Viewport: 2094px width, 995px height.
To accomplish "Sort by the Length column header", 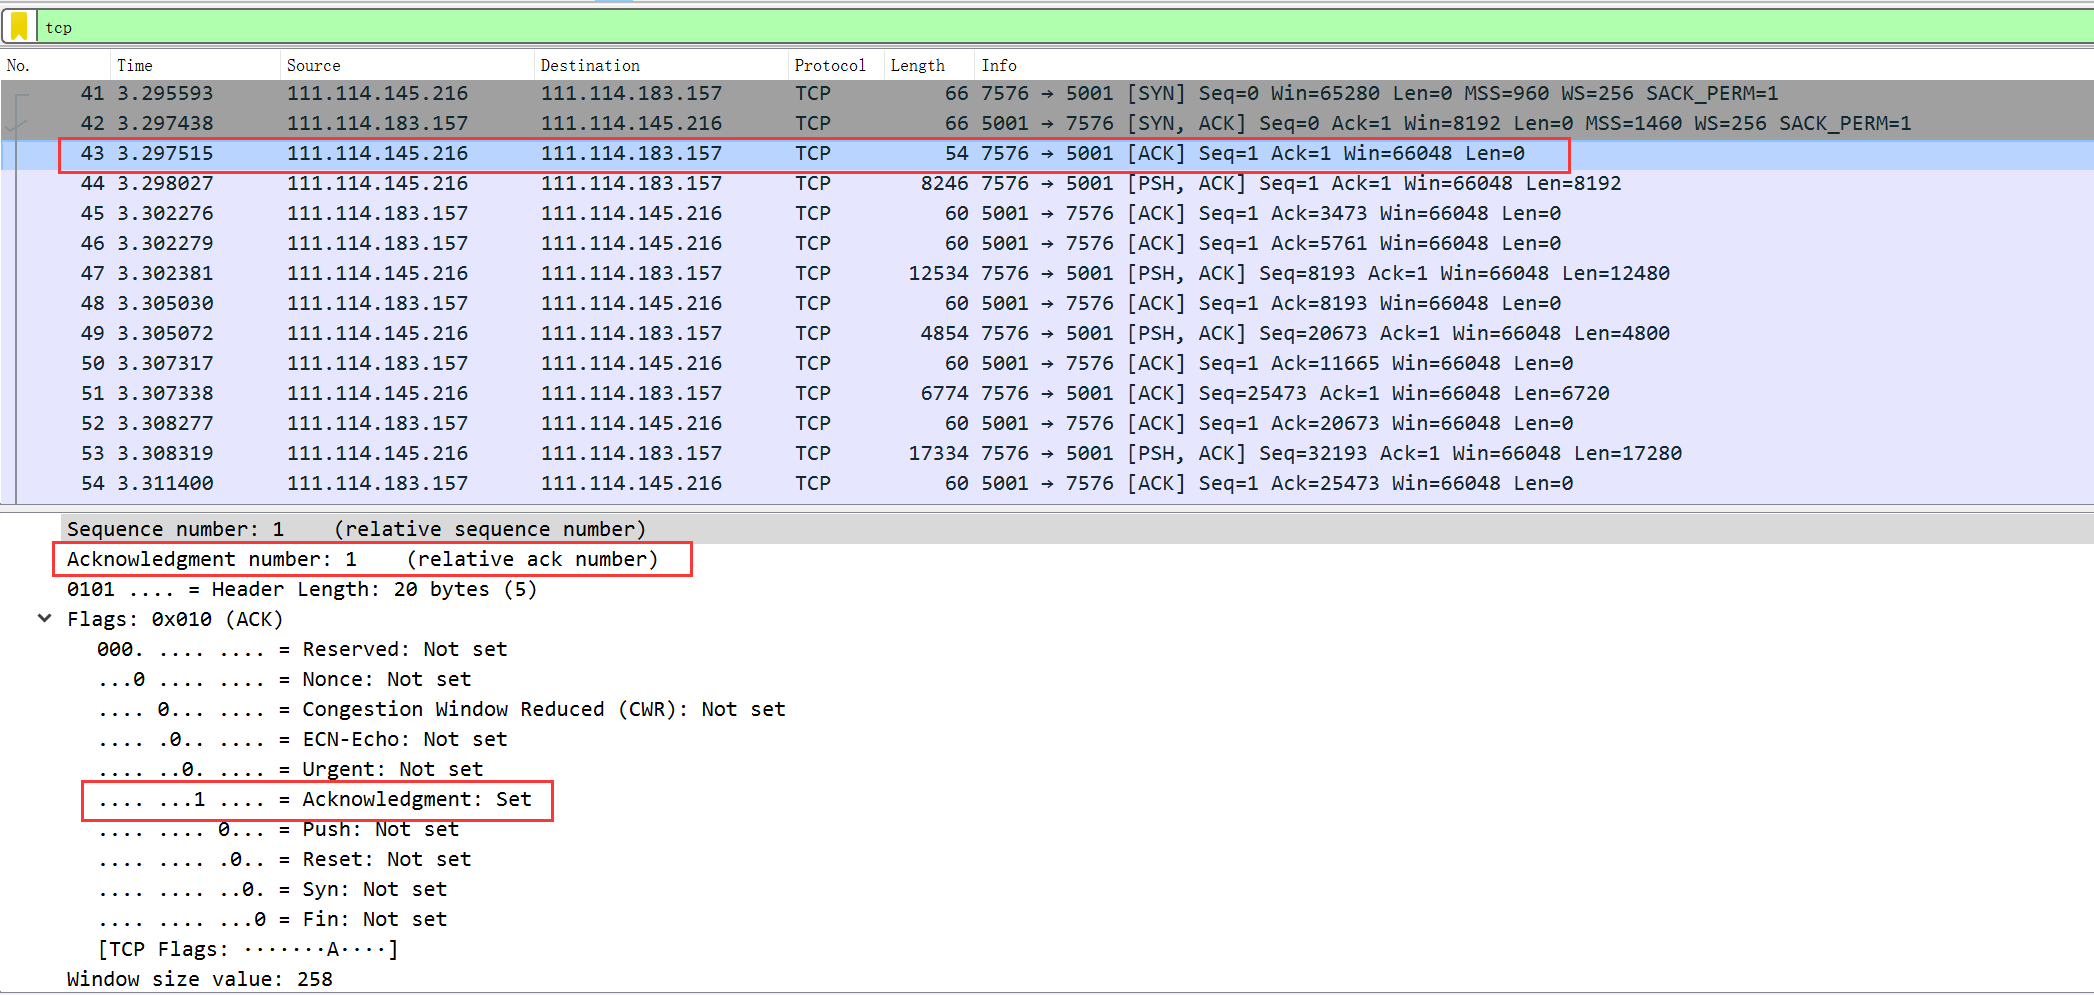I will pyautogui.click(x=917, y=65).
